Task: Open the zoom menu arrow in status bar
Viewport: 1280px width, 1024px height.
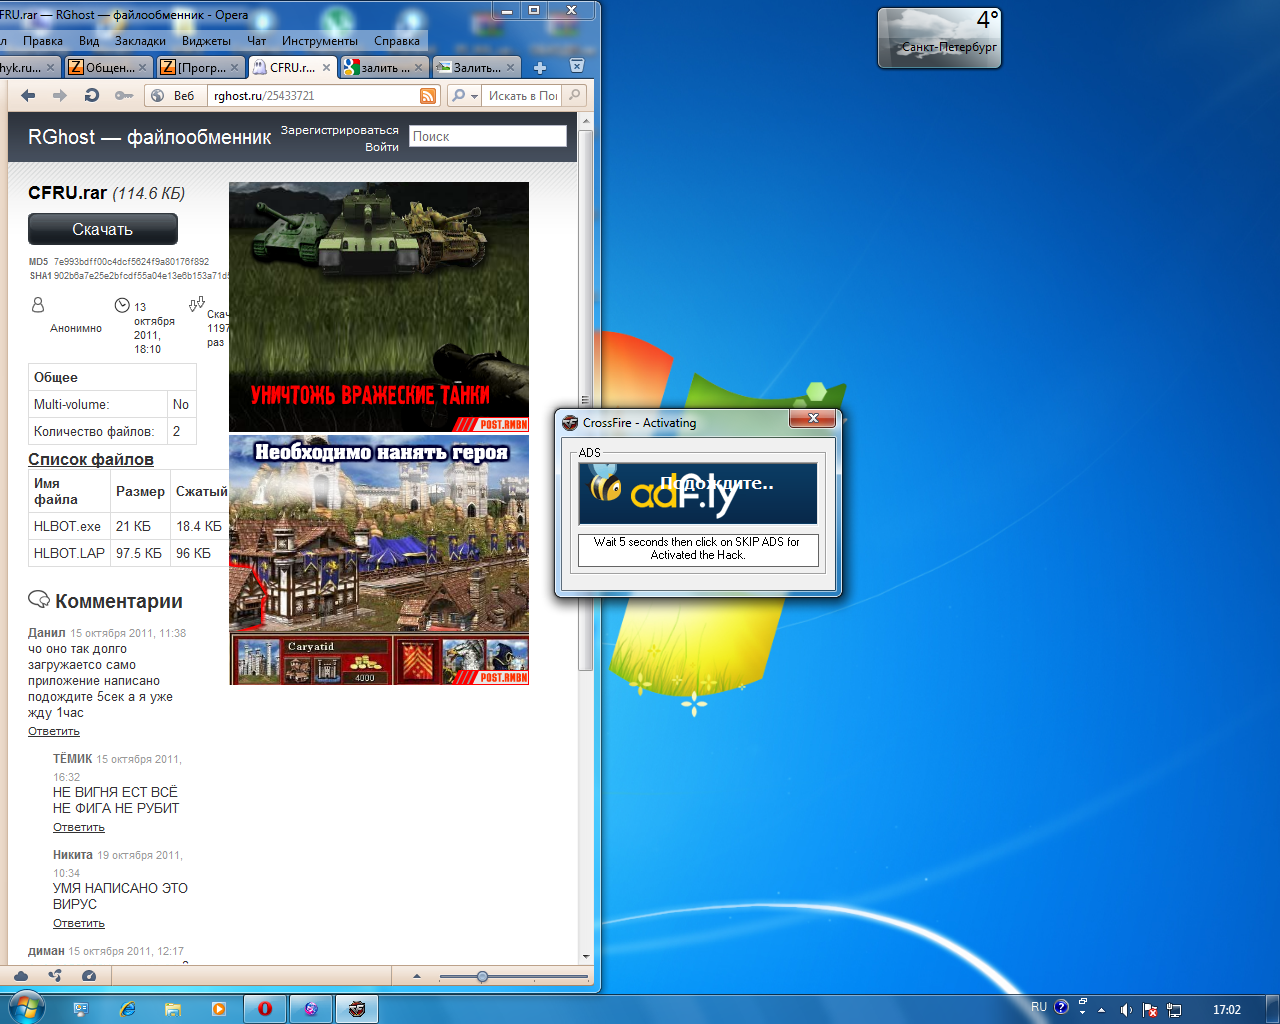Action: [x=417, y=976]
